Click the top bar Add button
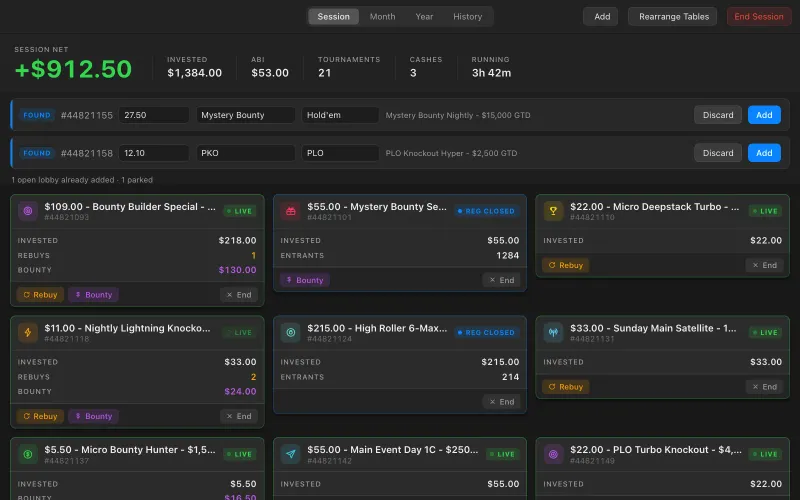Screen dimensions: 800x500 (602, 16)
